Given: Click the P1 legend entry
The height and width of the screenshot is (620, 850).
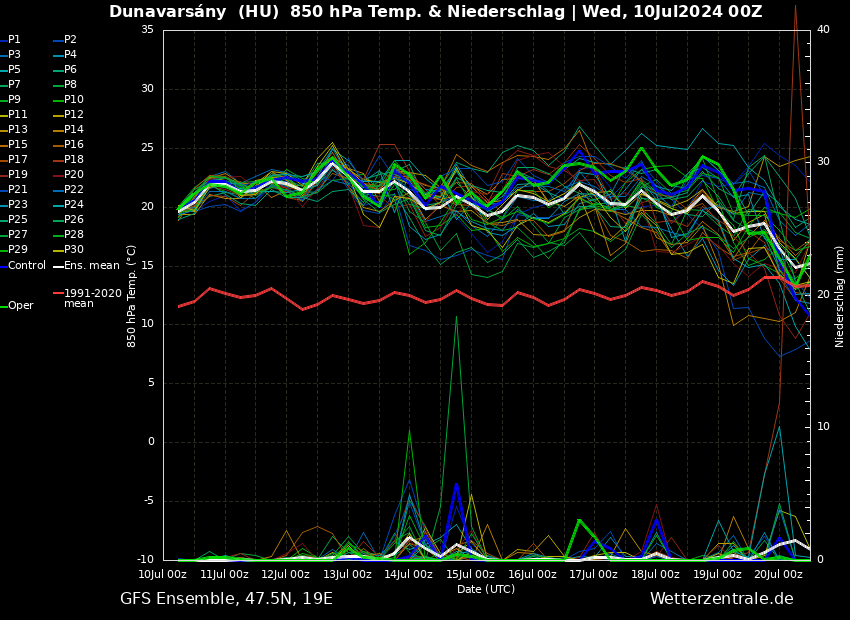Looking at the screenshot, I should point(14,40).
